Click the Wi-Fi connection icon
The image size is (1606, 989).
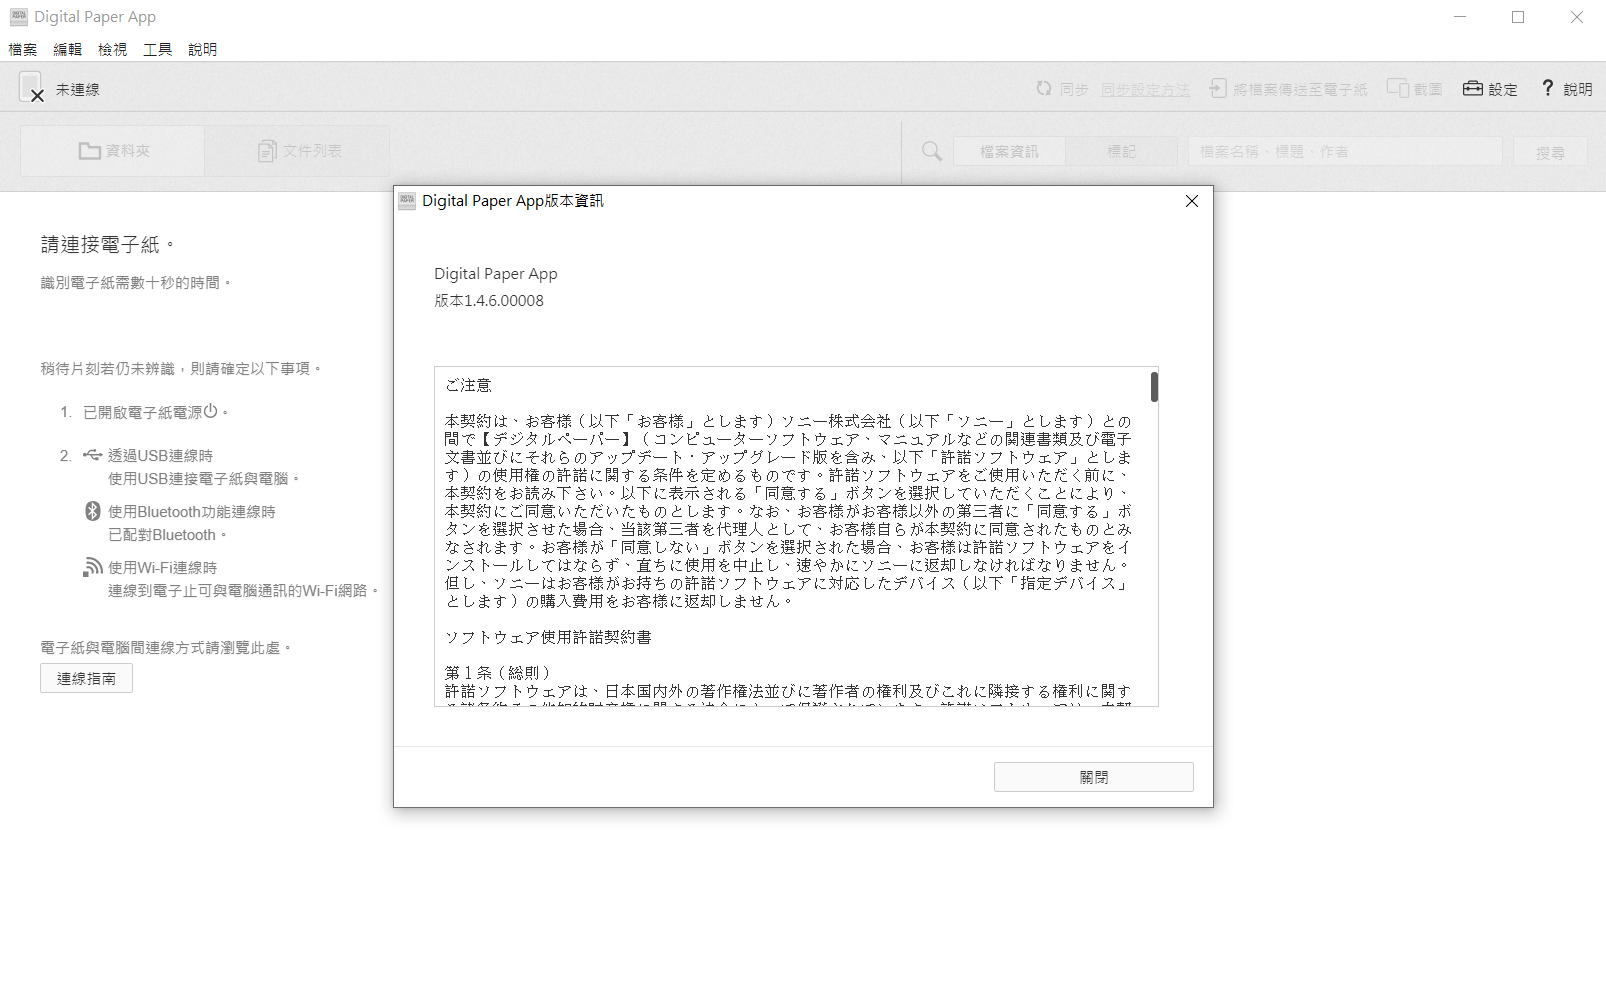click(x=93, y=567)
